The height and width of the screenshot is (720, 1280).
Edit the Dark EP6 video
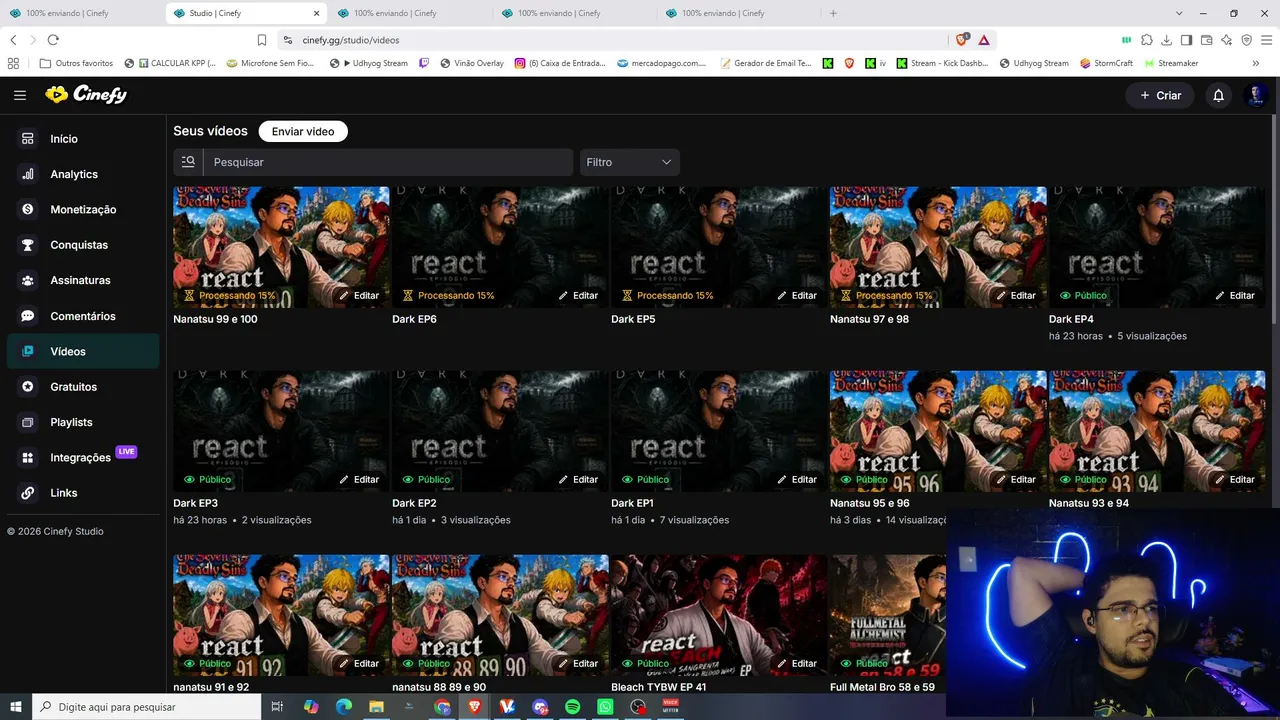578,296
